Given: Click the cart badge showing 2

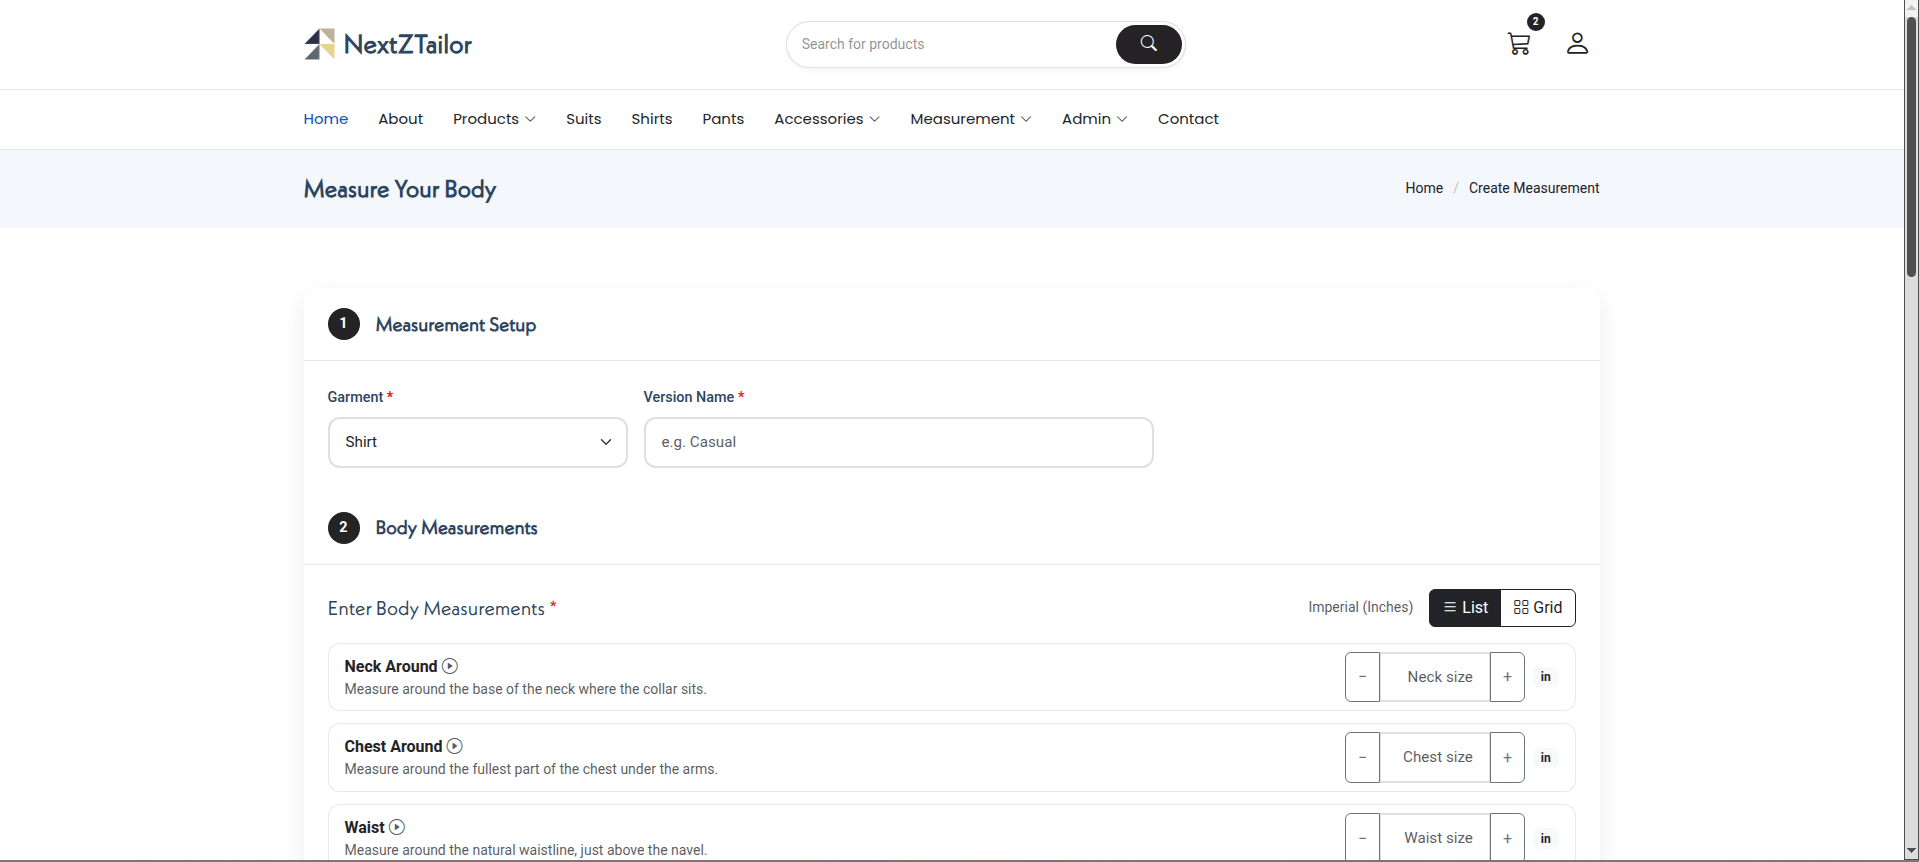Looking at the screenshot, I should (x=1536, y=22).
